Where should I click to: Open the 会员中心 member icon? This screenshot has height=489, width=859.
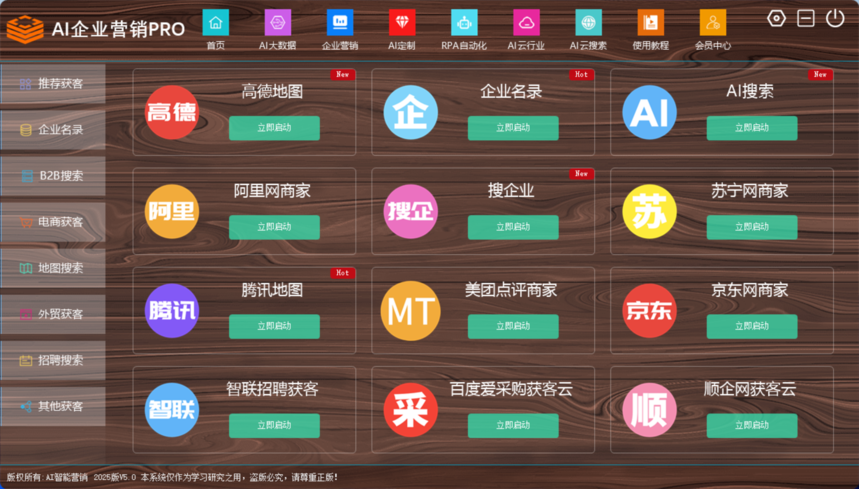click(x=713, y=22)
